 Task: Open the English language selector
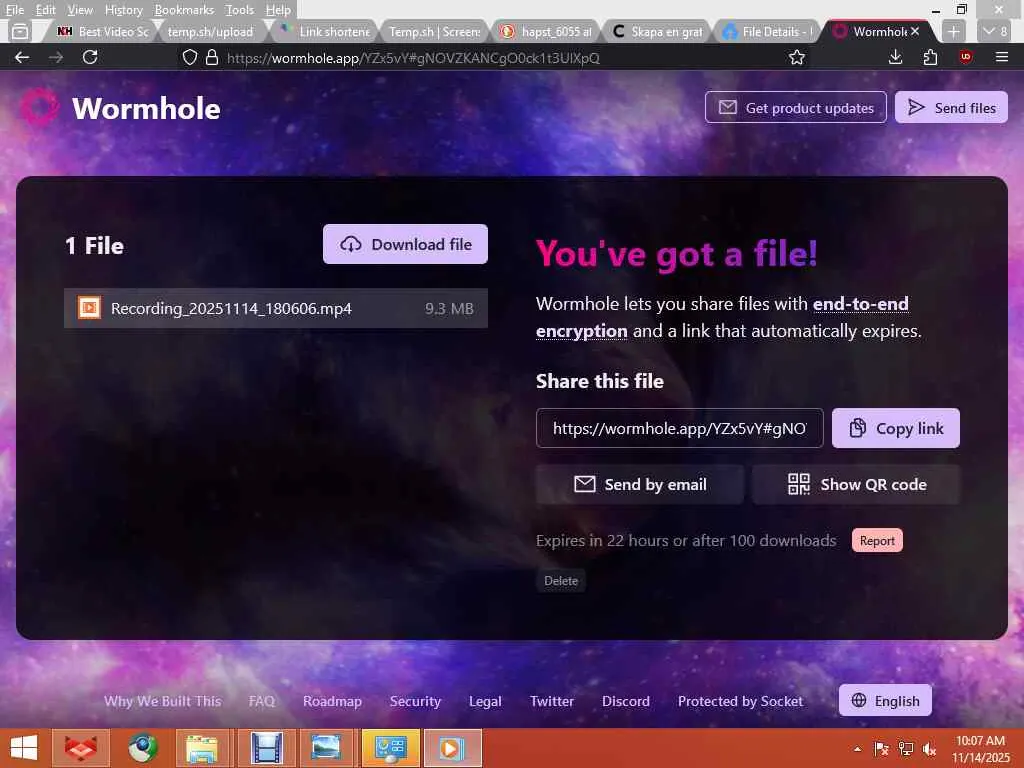(885, 700)
